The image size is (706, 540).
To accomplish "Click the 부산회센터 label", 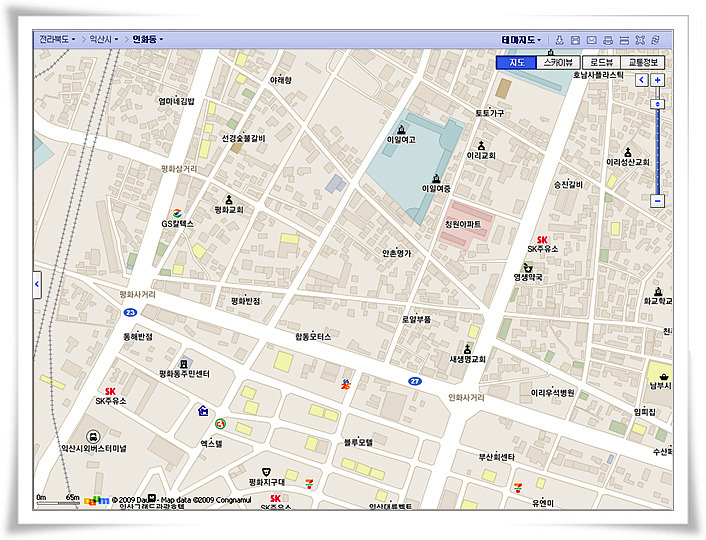I will point(496,457).
